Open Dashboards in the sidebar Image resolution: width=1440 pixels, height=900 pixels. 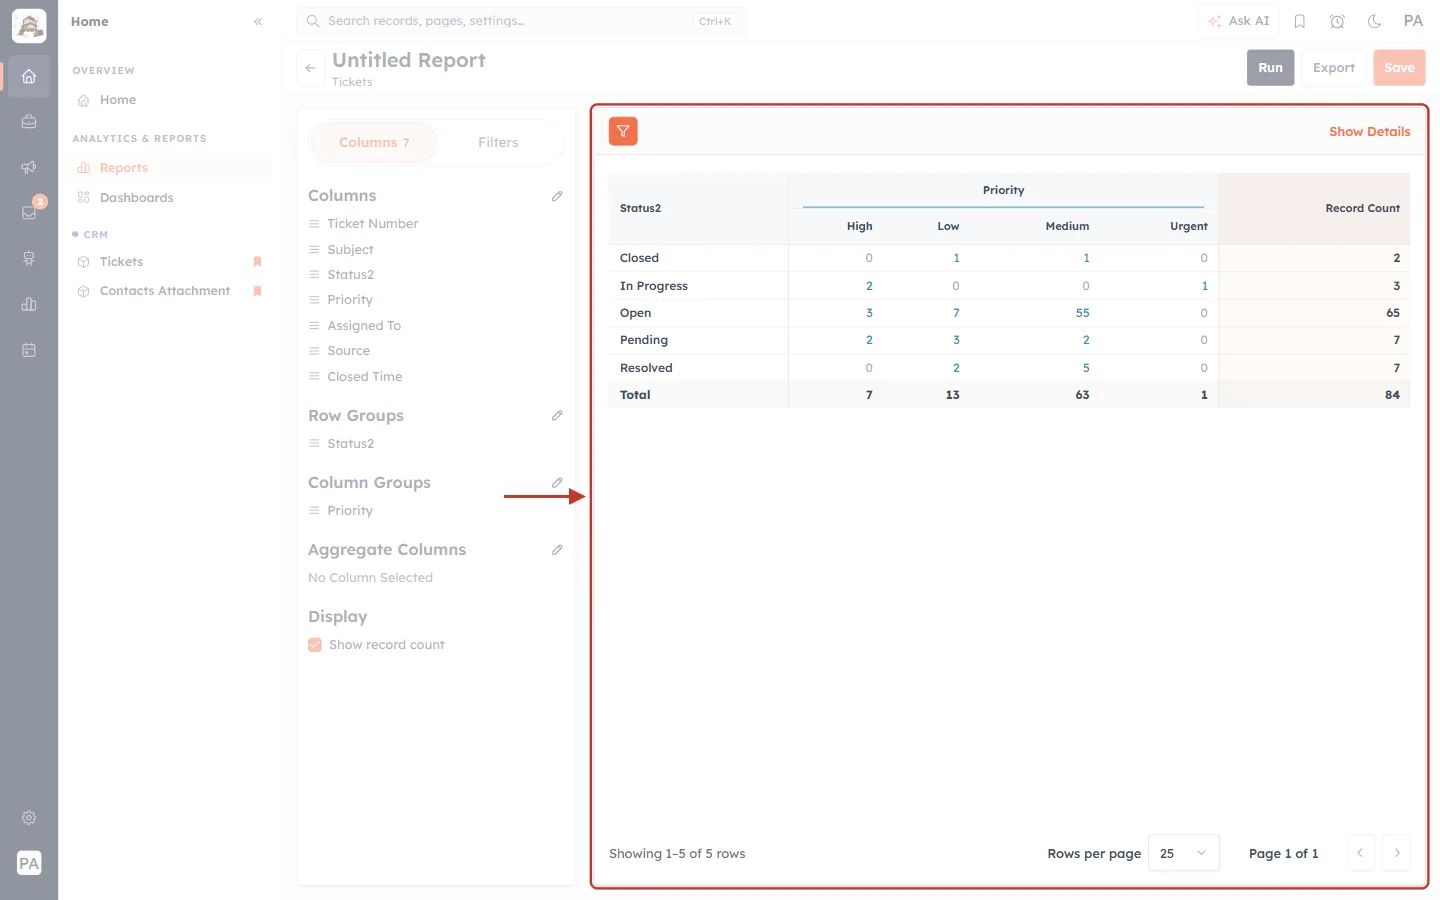tap(137, 198)
